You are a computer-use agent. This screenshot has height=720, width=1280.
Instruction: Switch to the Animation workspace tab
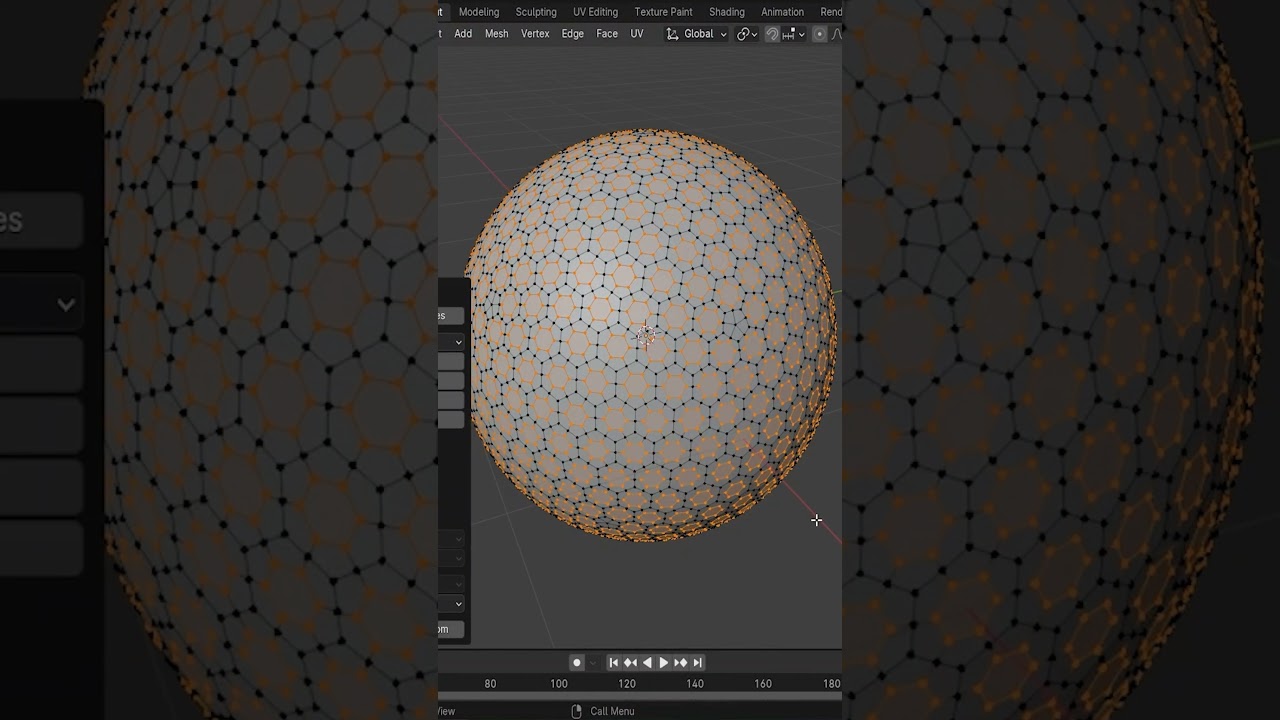(782, 12)
